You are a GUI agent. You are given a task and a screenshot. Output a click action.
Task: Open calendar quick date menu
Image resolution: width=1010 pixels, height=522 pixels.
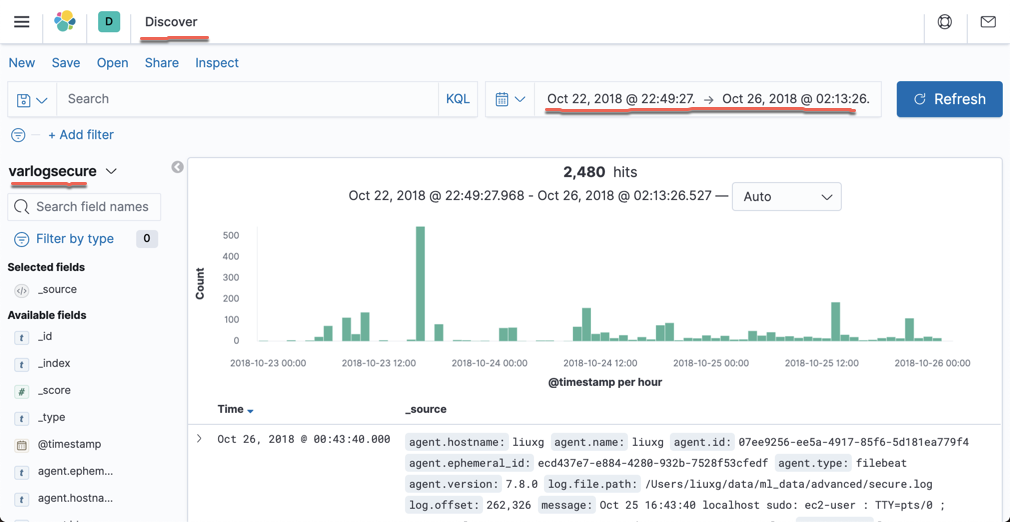pos(510,99)
